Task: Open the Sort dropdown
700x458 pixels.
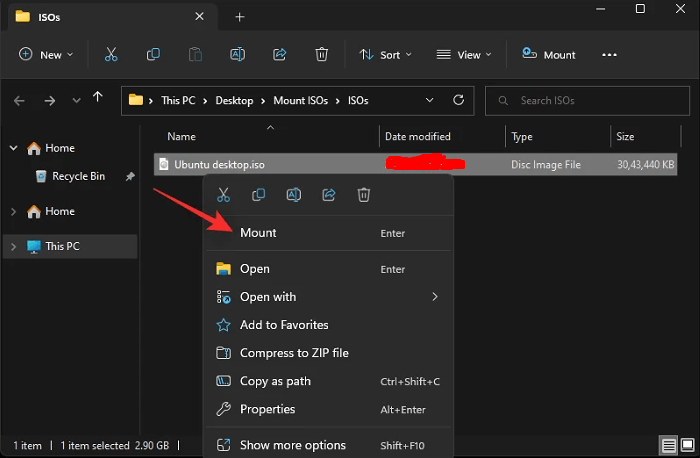Action: click(x=385, y=54)
